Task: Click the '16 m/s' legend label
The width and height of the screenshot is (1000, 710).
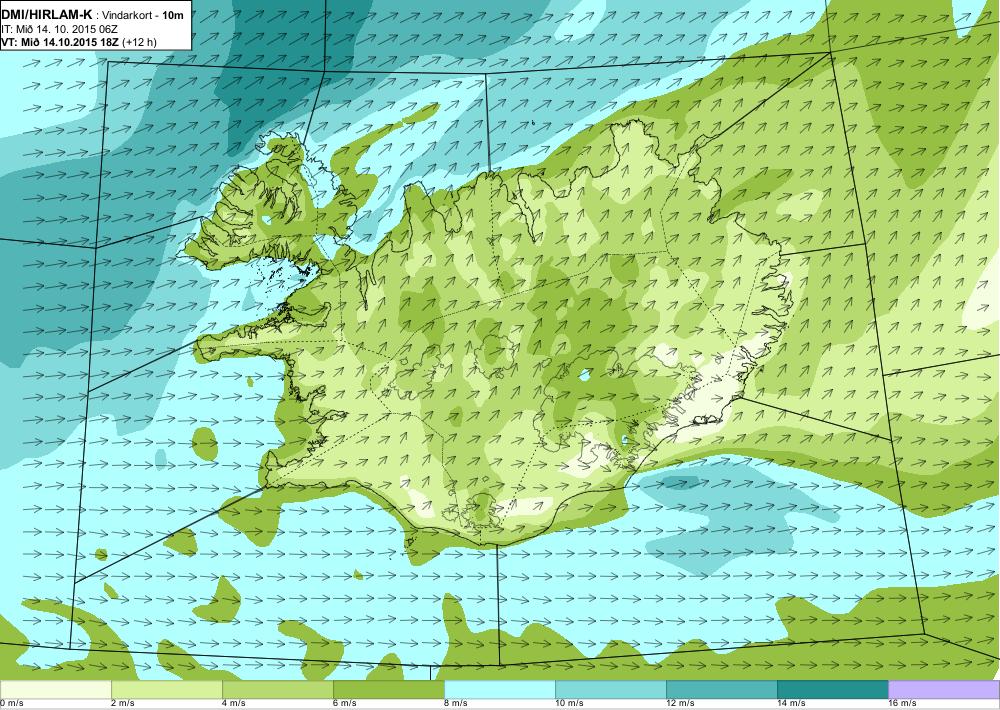Action: (x=902, y=704)
